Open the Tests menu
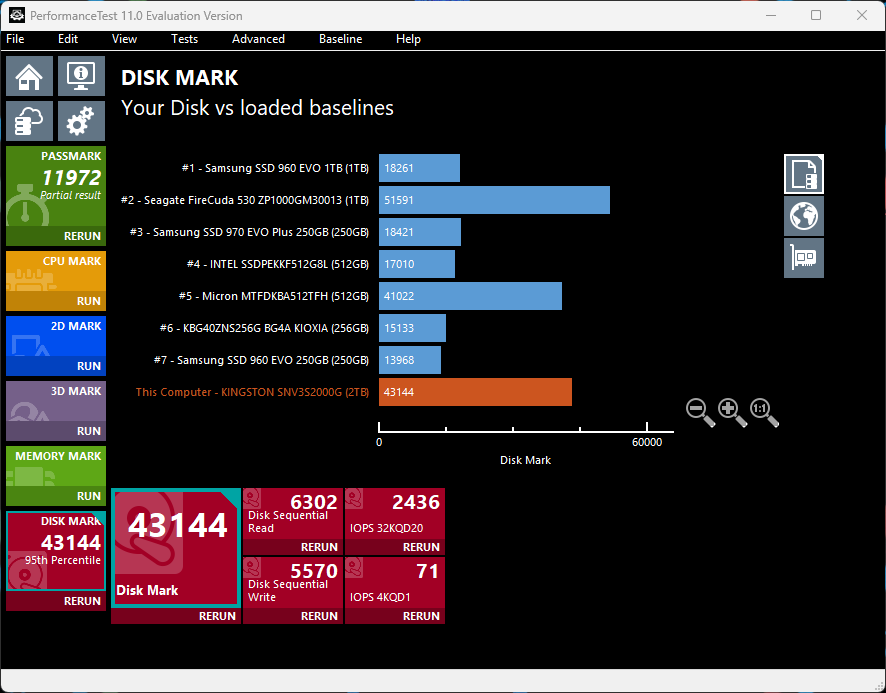 point(185,39)
